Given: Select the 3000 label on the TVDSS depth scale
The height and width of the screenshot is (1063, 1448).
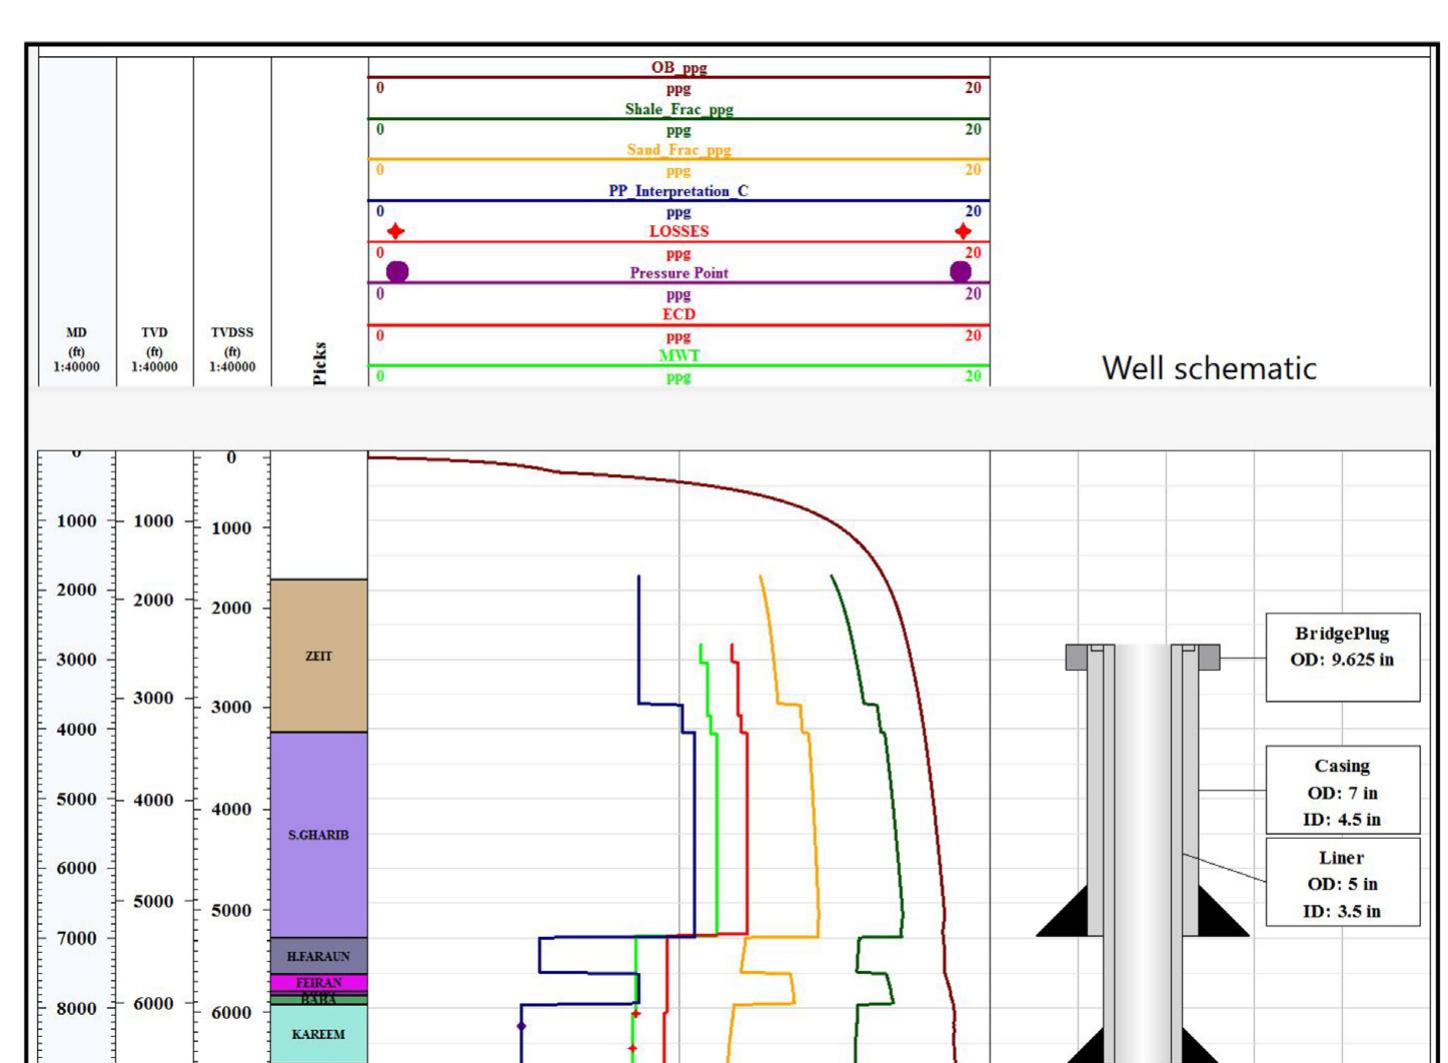Looking at the screenshot, I should (232, 707).
